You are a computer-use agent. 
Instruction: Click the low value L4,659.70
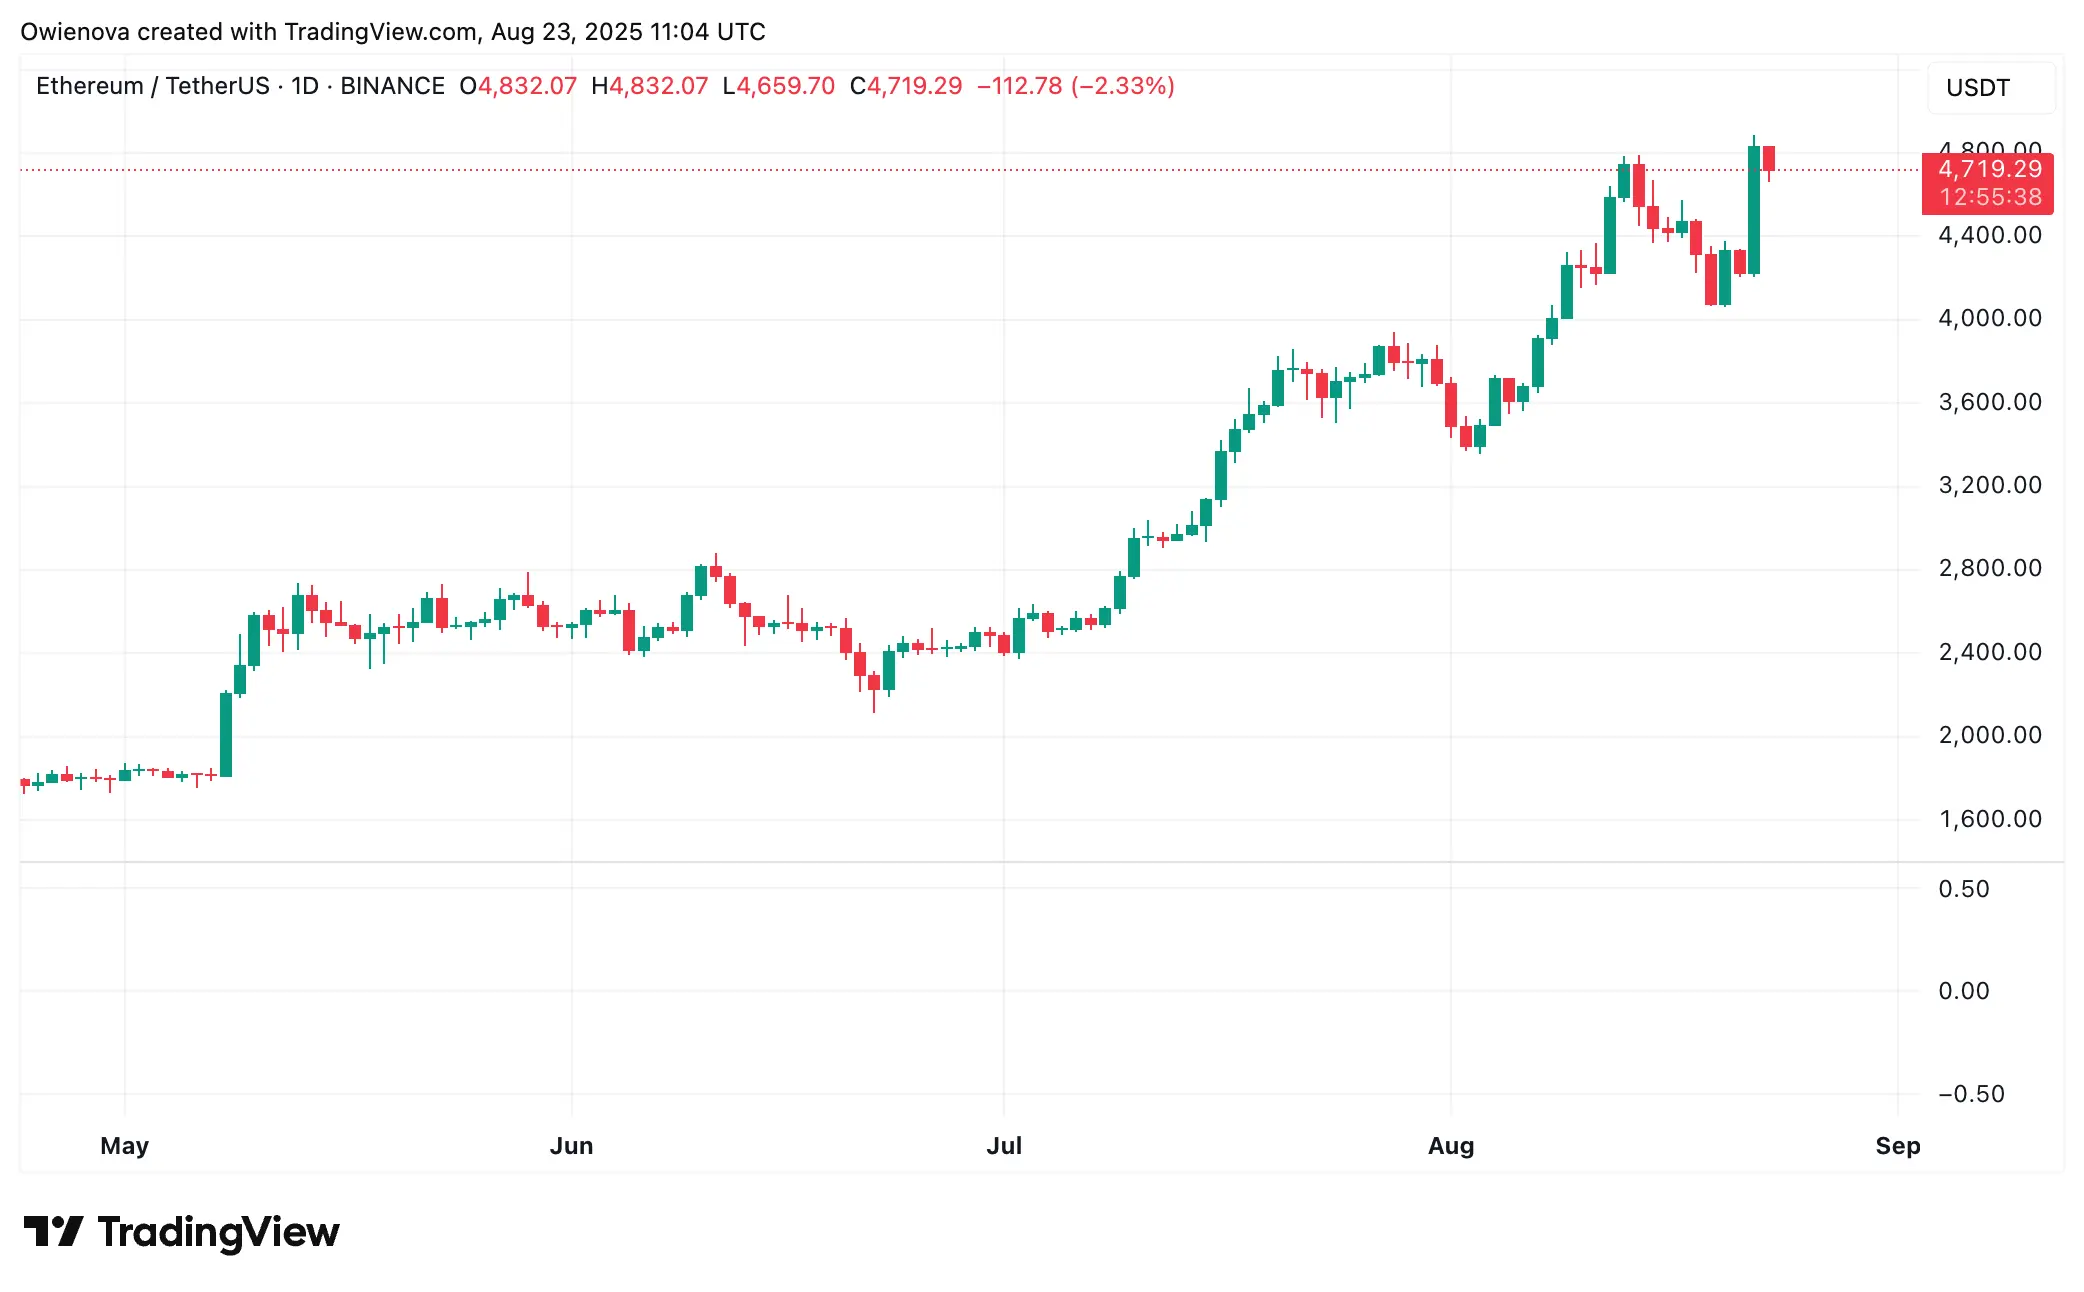[779, 86]
